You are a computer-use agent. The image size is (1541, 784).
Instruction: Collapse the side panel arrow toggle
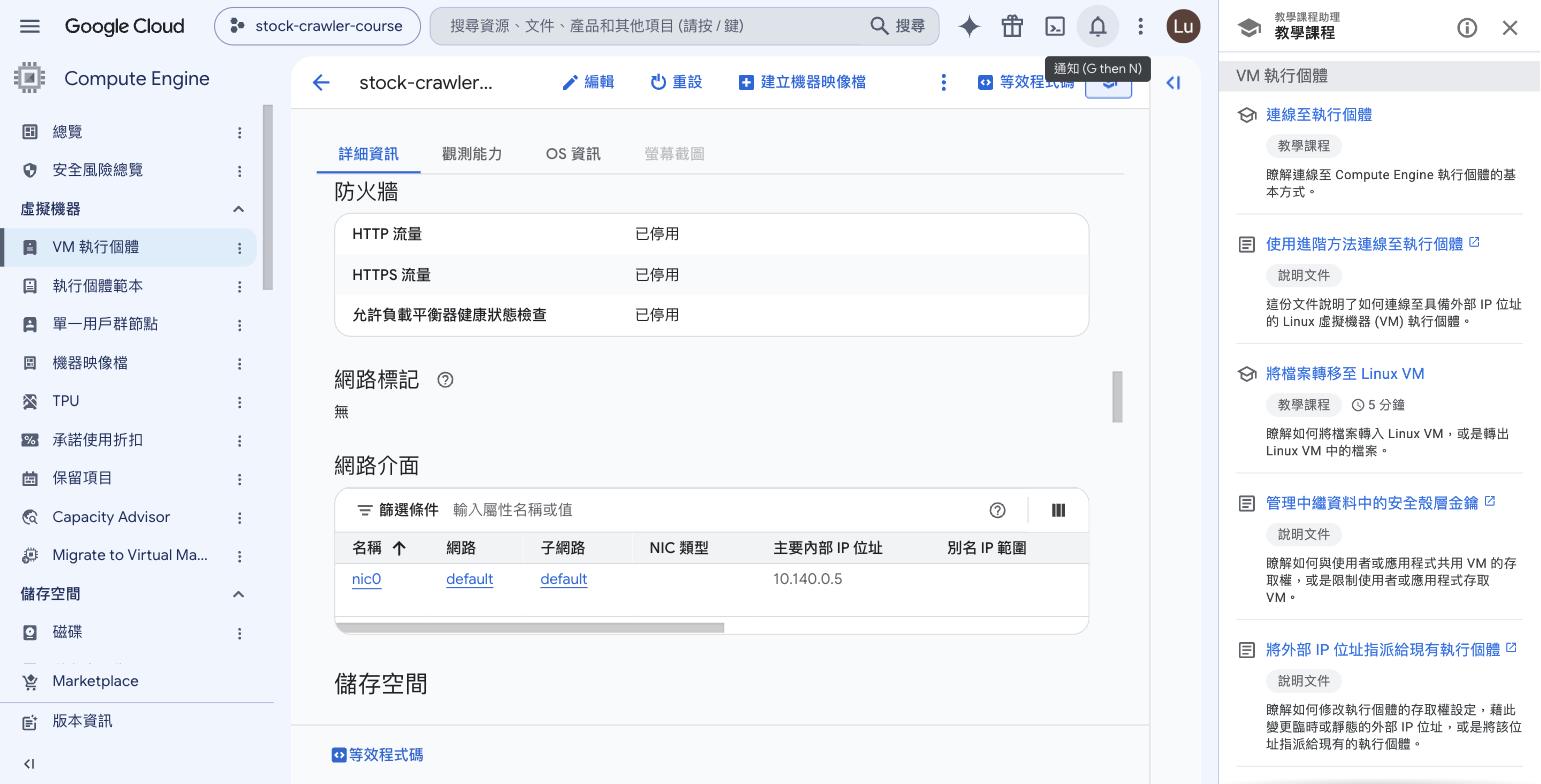(1173, 82)
